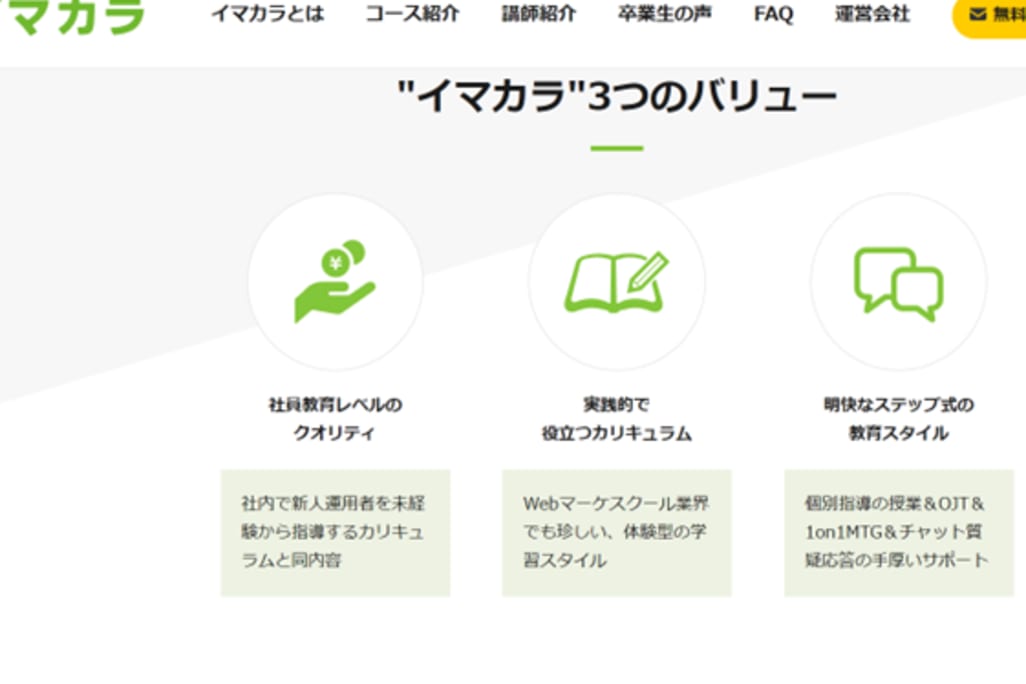Open the イマカラとは menu item

tap(267, 15)
